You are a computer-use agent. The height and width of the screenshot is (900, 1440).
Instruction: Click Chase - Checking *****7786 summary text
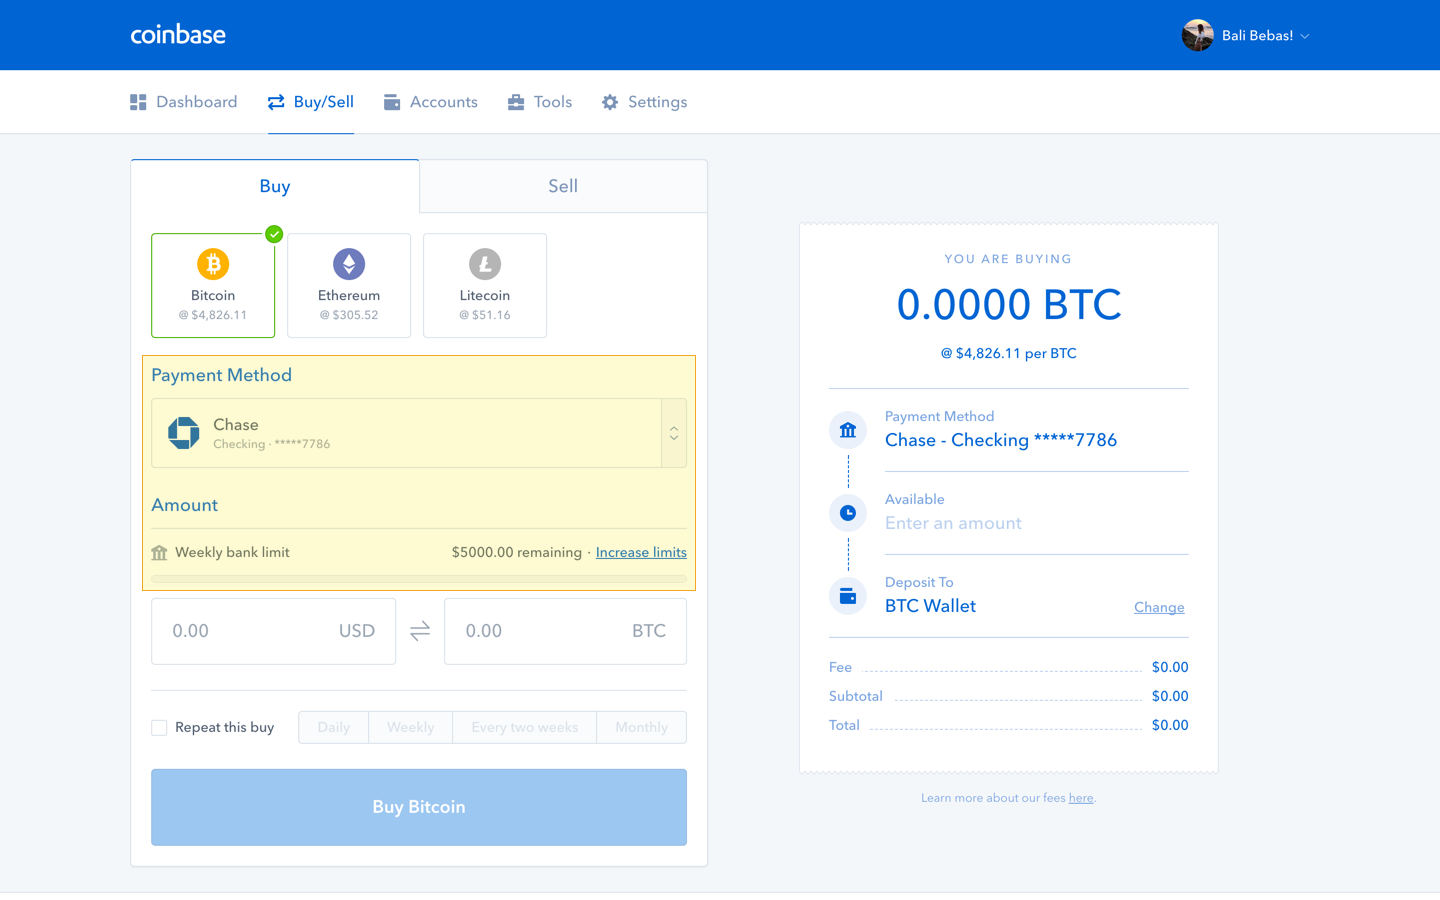[x=1001, y=440]
